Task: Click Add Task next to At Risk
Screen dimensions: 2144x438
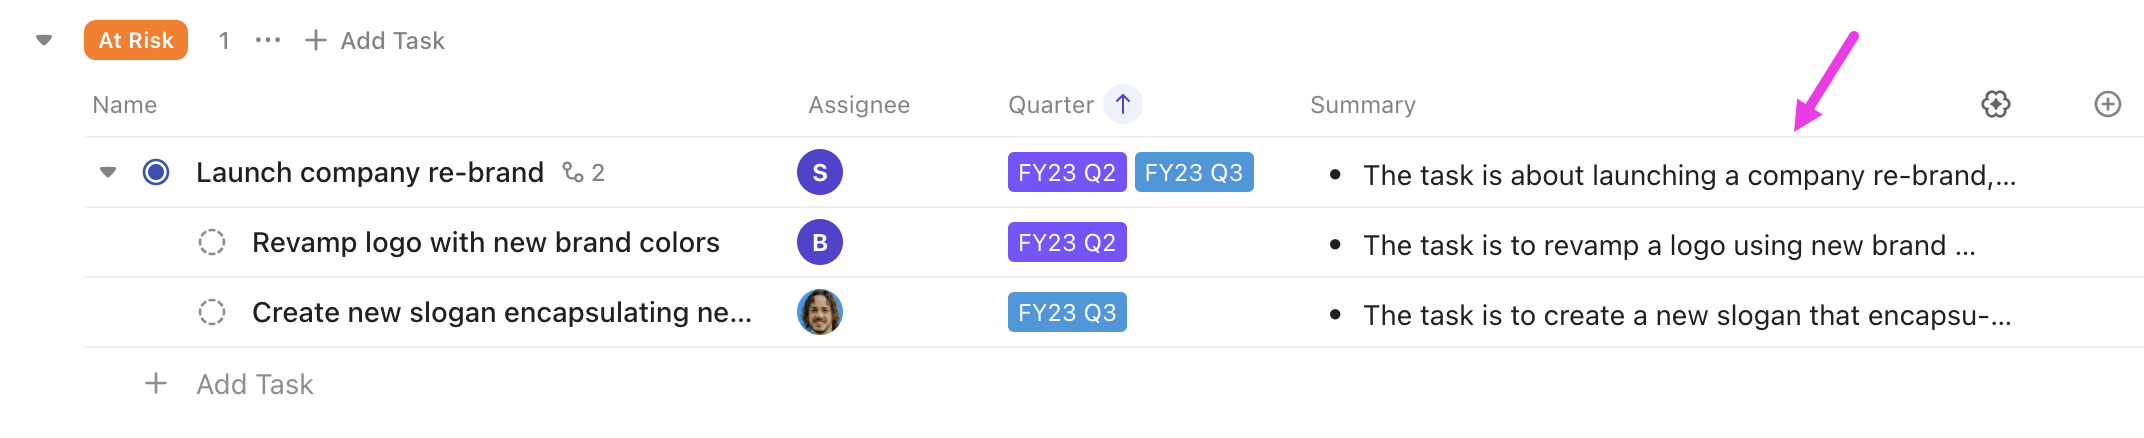Action: tap(375, 40)
